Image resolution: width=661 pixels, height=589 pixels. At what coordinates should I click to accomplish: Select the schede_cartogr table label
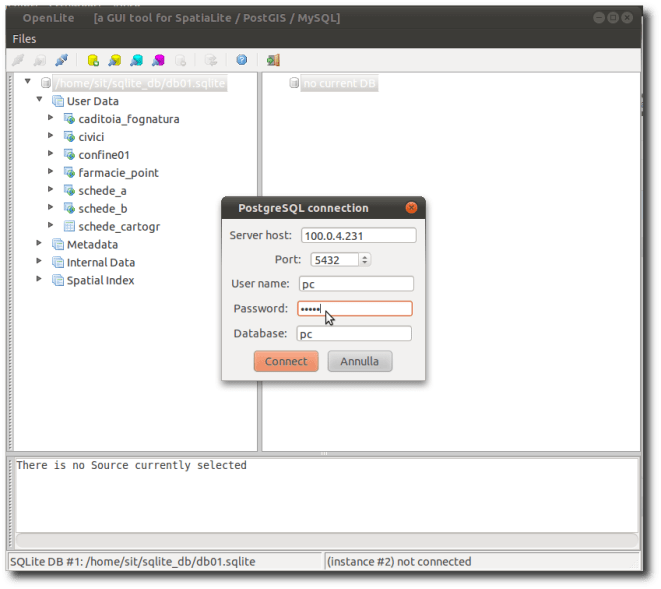click(119, 227)
